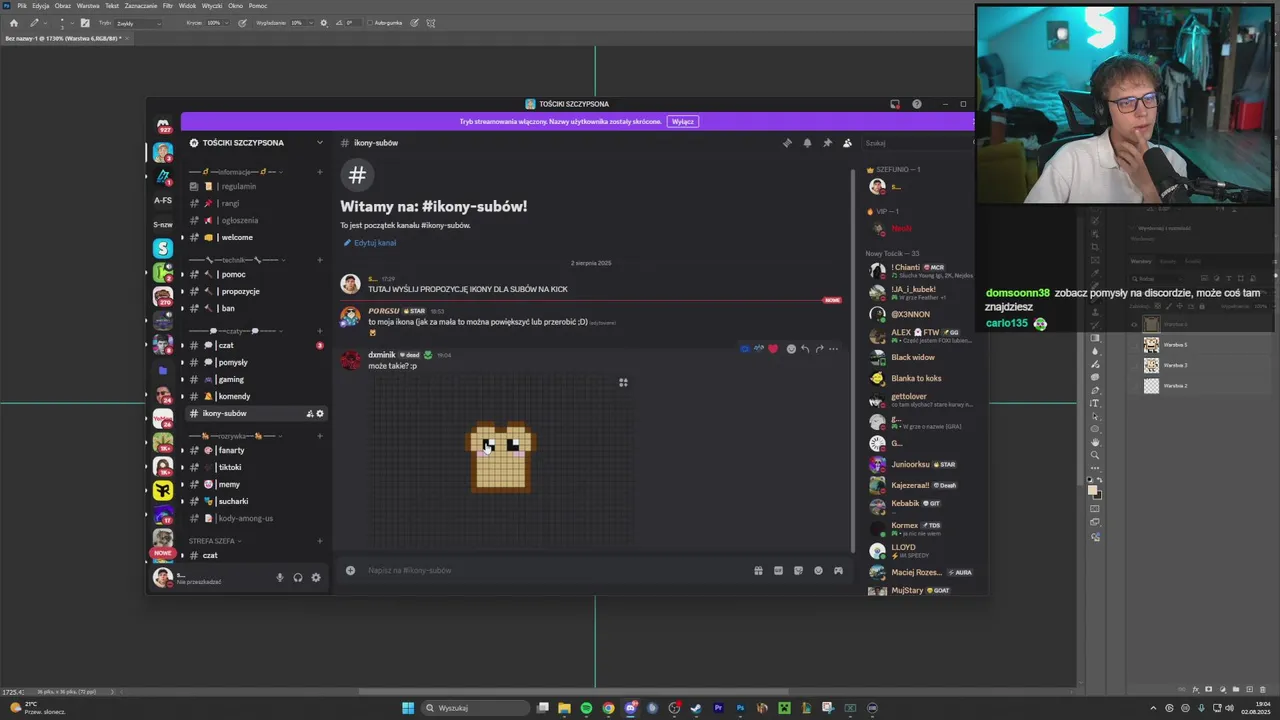Viewport: 1280px width, 720px height.
Task: Click the Photoshop Home icon in options bar
Action: [x=13, y=22]
